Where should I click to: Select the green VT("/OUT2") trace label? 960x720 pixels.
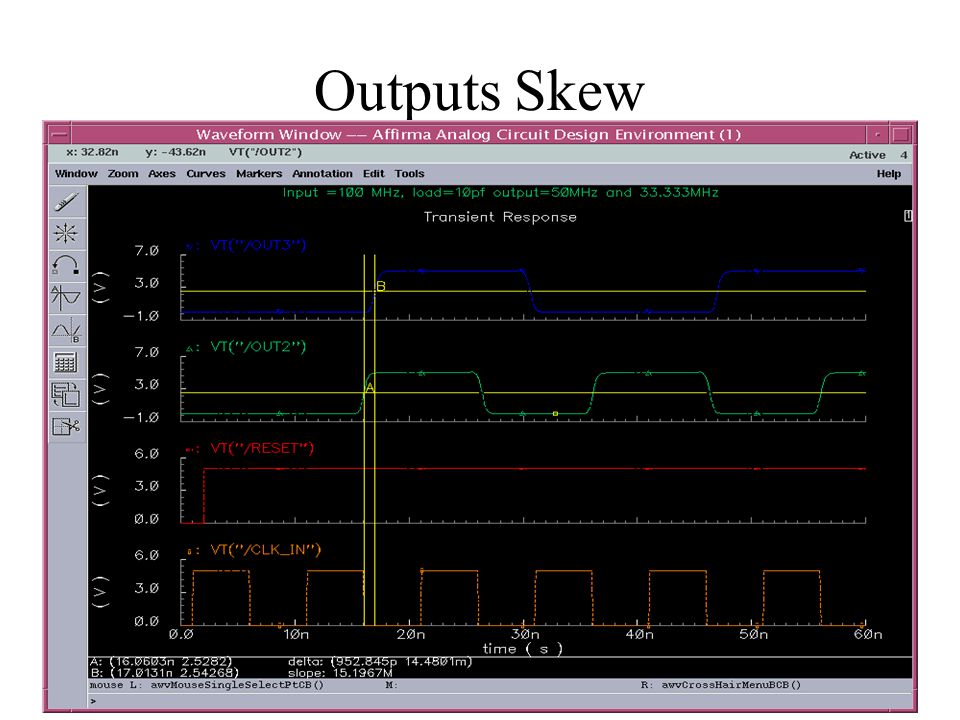(258, 347)
